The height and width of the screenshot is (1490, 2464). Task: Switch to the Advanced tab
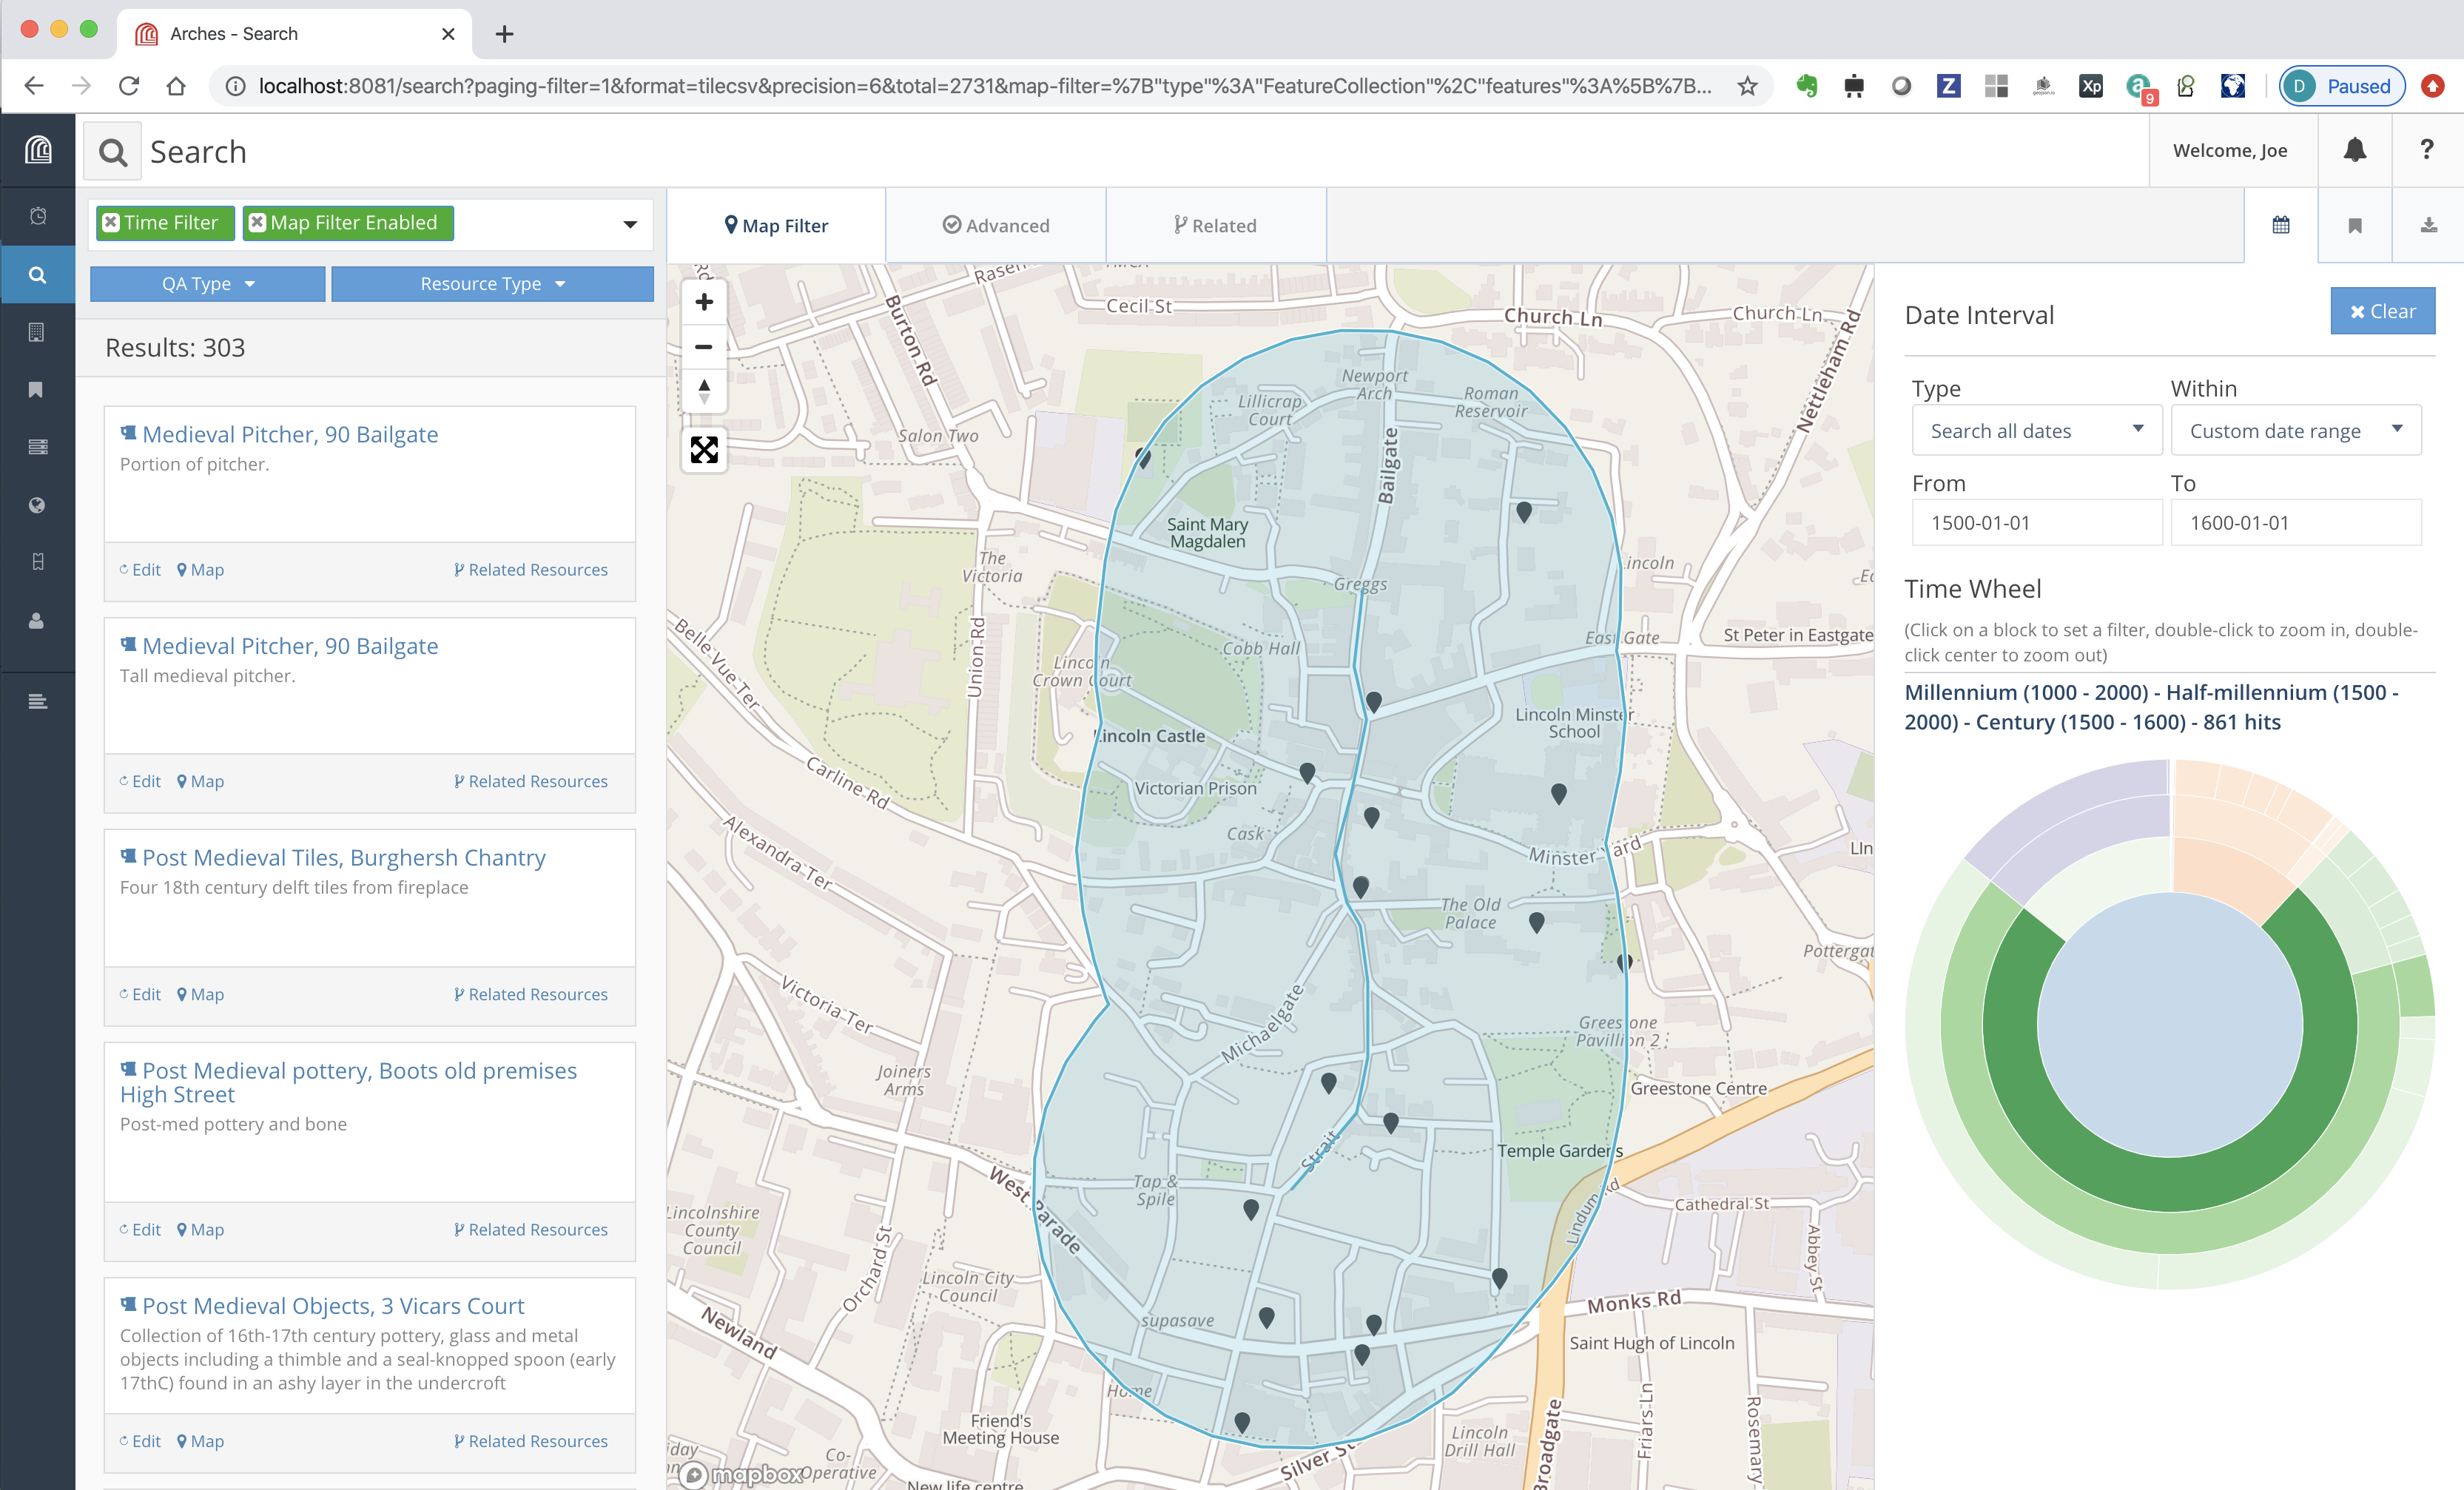click(996, 226)
